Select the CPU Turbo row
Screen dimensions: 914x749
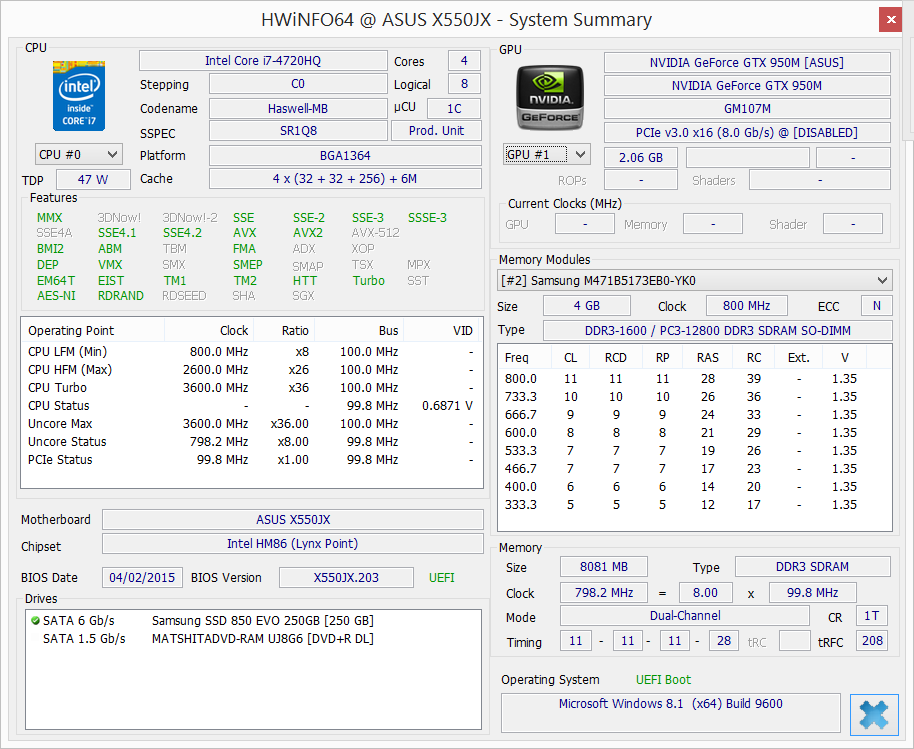click(252, 388)
